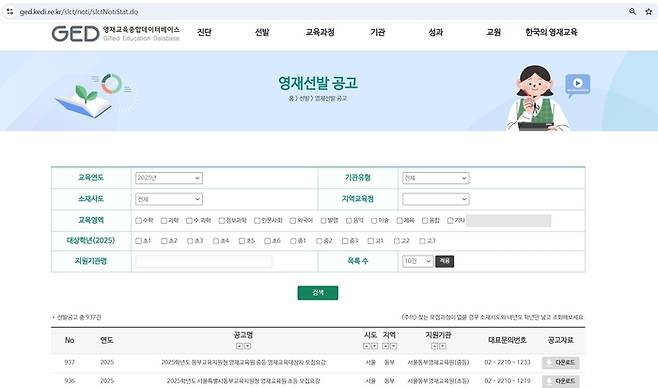
Task: Click the browser address bar URL
Action: (79, 12)
